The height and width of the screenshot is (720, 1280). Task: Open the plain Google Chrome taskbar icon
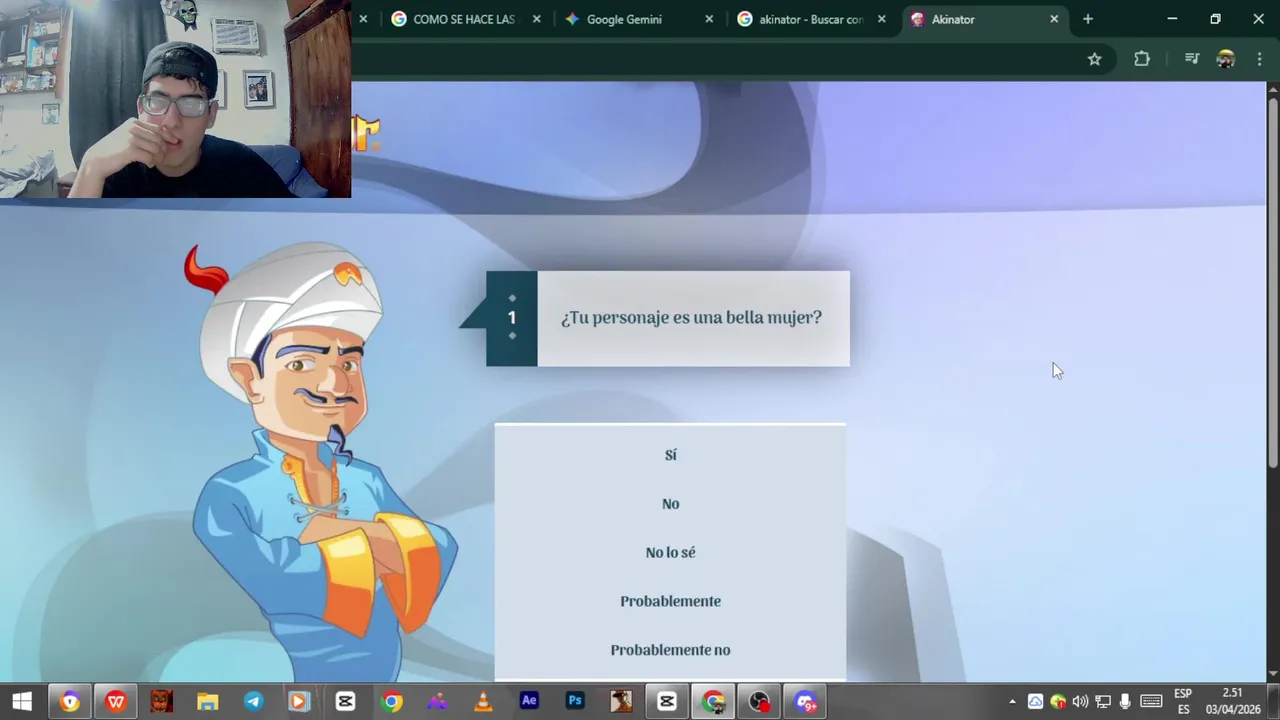click(x=391, y=702)
